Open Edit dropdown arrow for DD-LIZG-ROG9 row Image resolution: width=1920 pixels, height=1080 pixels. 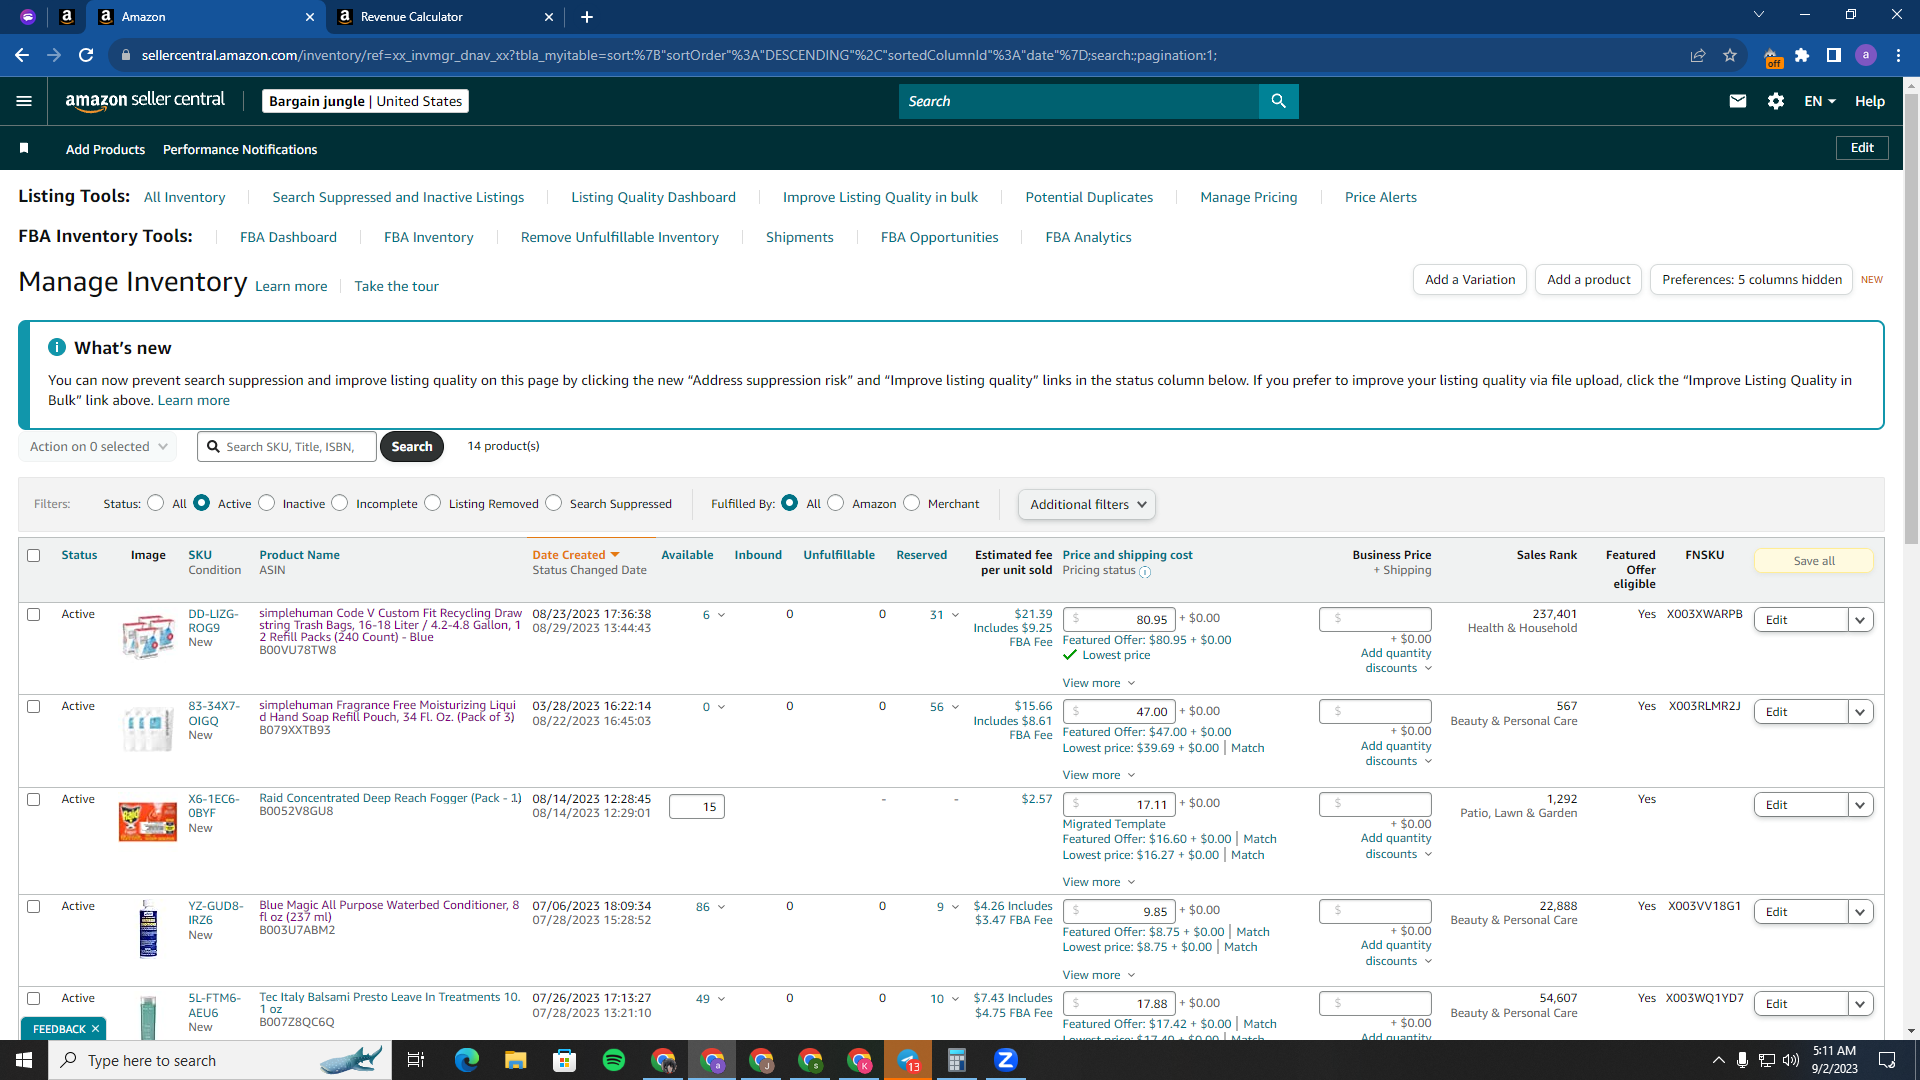click(x=1860, y=620)
